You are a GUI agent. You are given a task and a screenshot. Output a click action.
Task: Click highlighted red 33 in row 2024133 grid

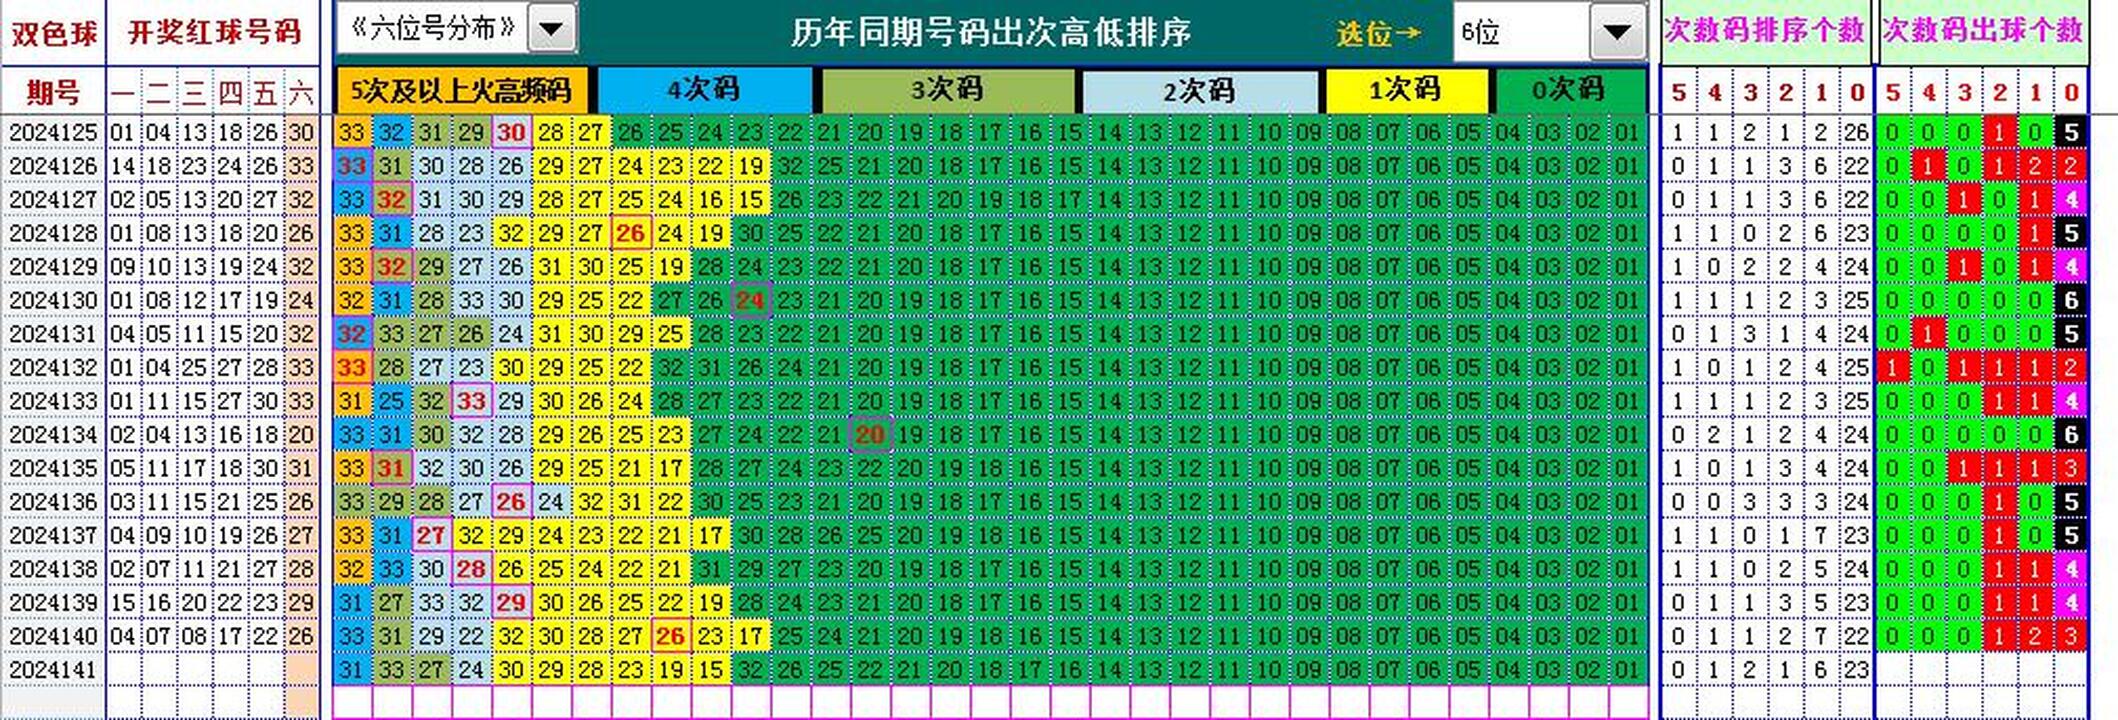471,401
